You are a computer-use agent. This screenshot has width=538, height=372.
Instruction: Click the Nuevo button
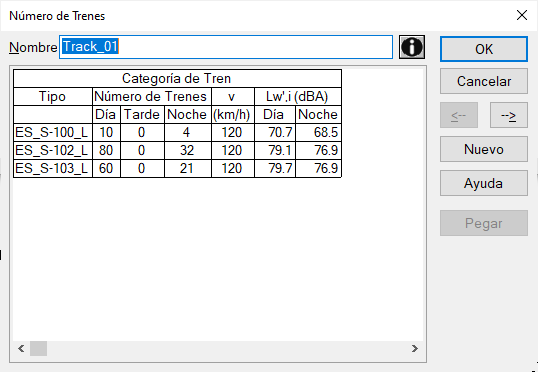tap(484, 149)
